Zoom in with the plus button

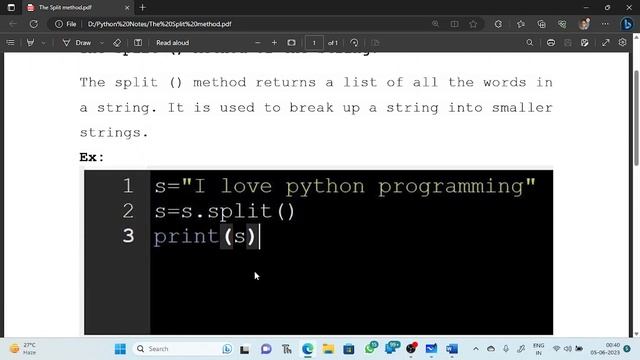(274, 42)
